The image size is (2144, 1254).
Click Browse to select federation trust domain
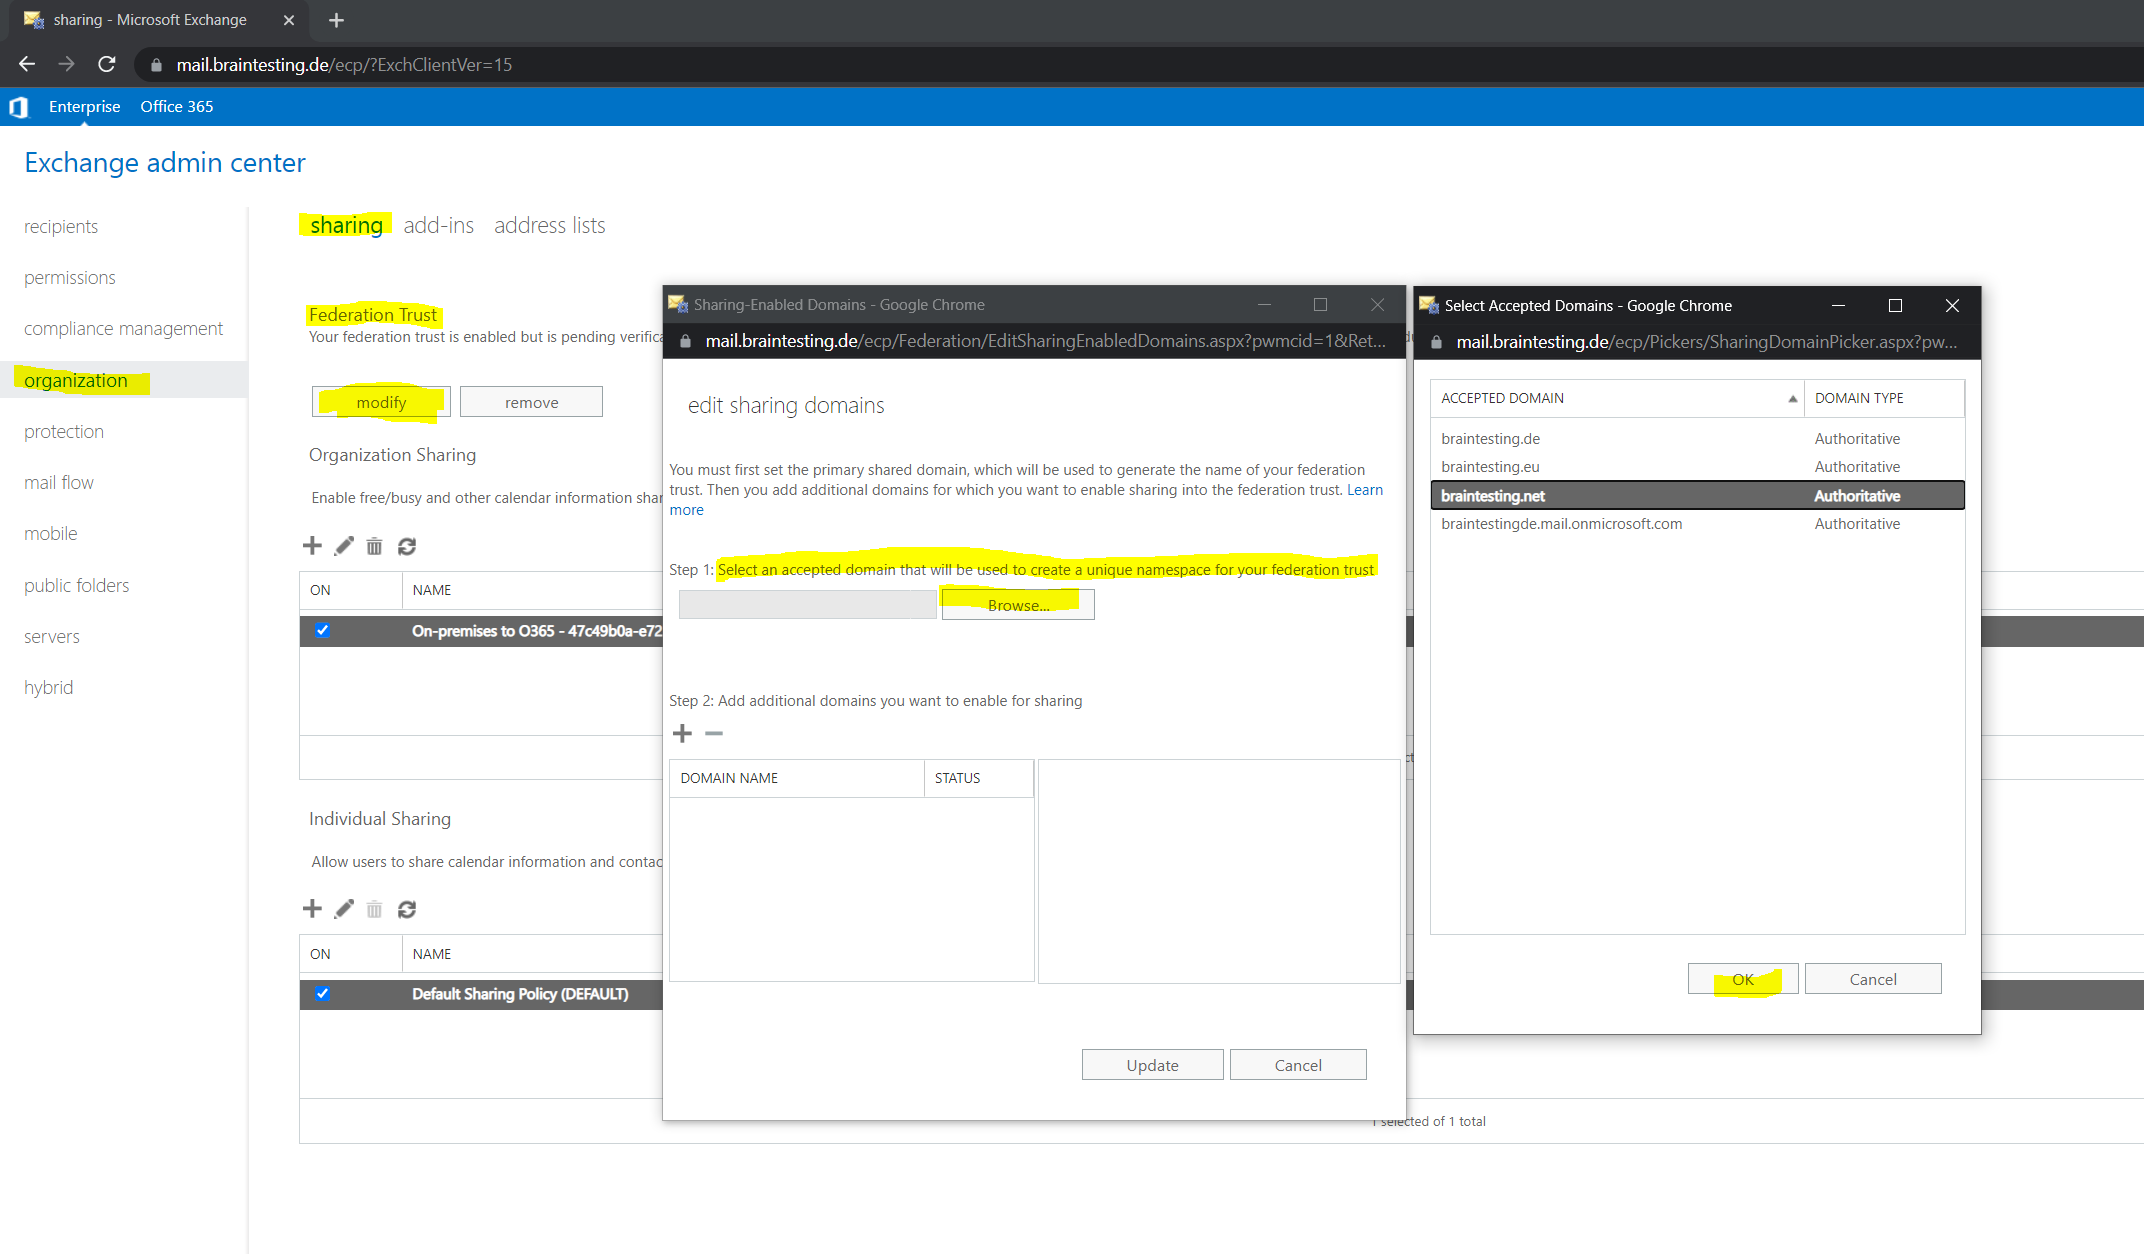[x=1016, y=603]
